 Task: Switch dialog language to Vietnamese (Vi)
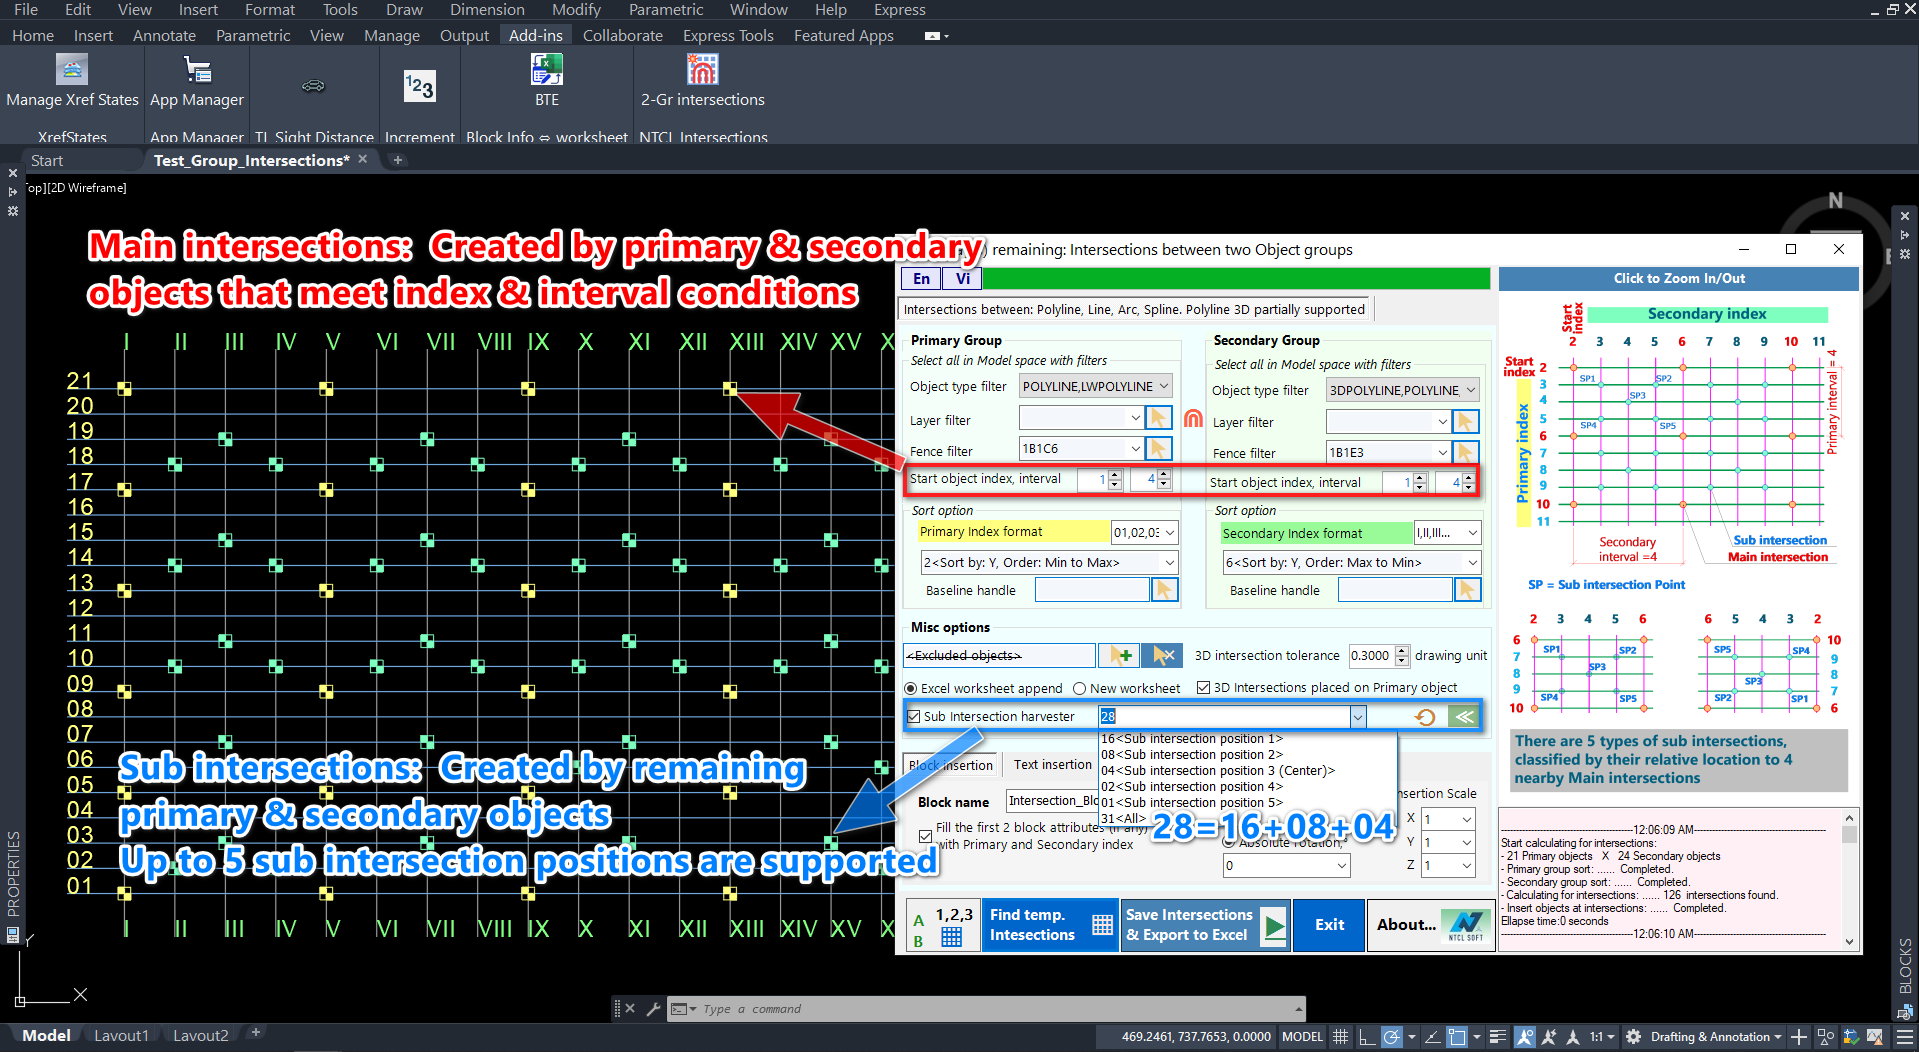(962, 279)
